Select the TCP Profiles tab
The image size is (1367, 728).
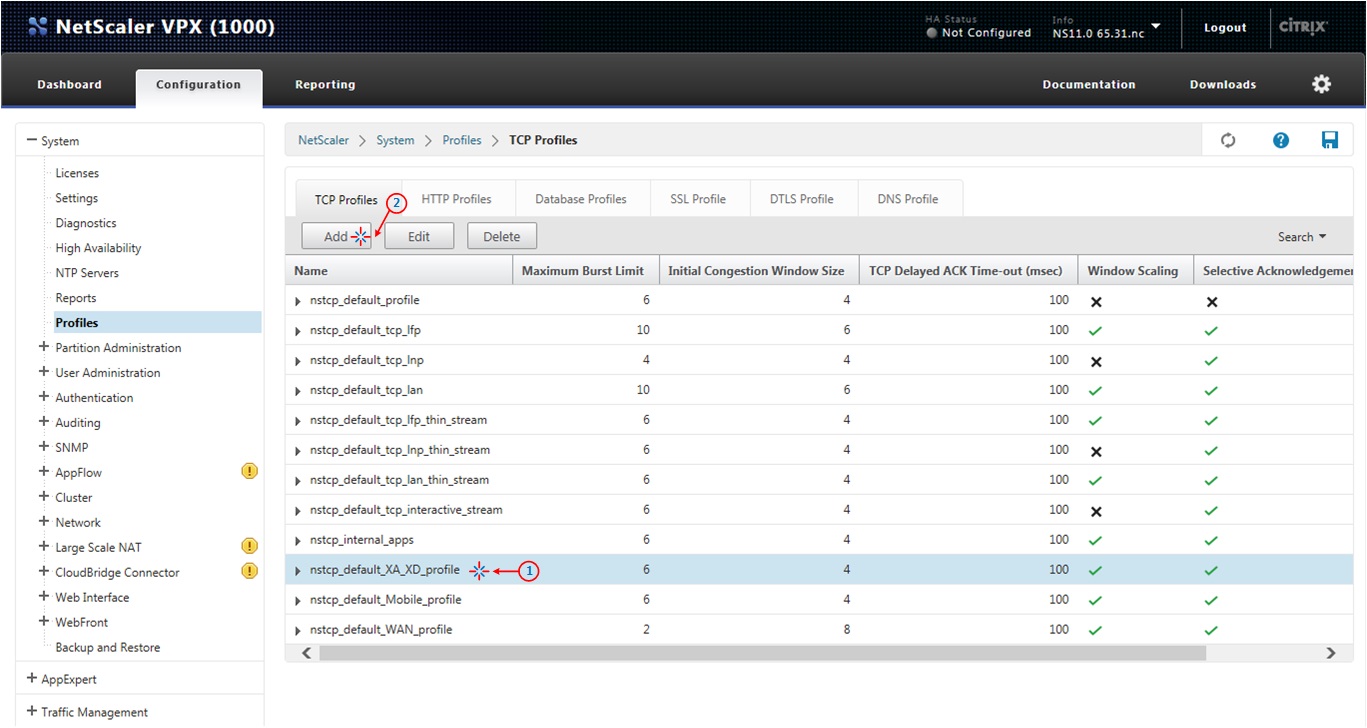(x=346, y=200)
